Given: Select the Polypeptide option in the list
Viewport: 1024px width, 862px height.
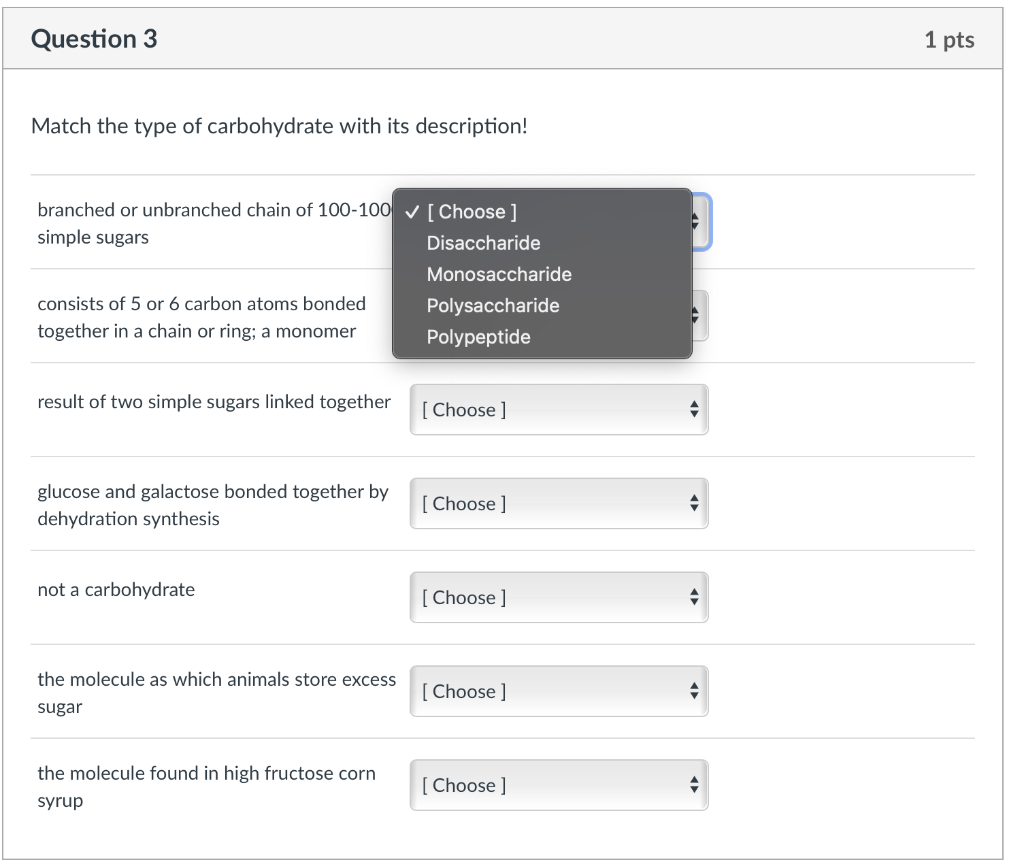Looking at the screenshot, I should point(478,337).
